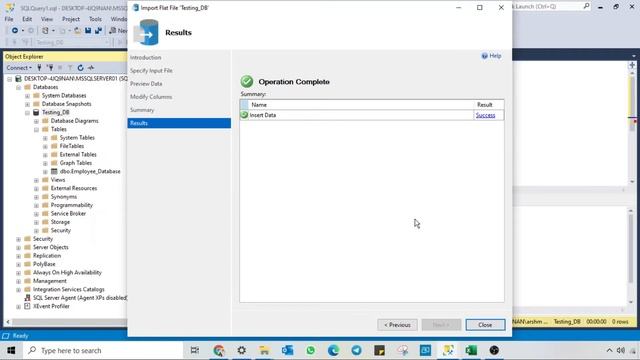Select the Results step in the wizard sidebar
640x360 pixels.
[x=179, y=123]
